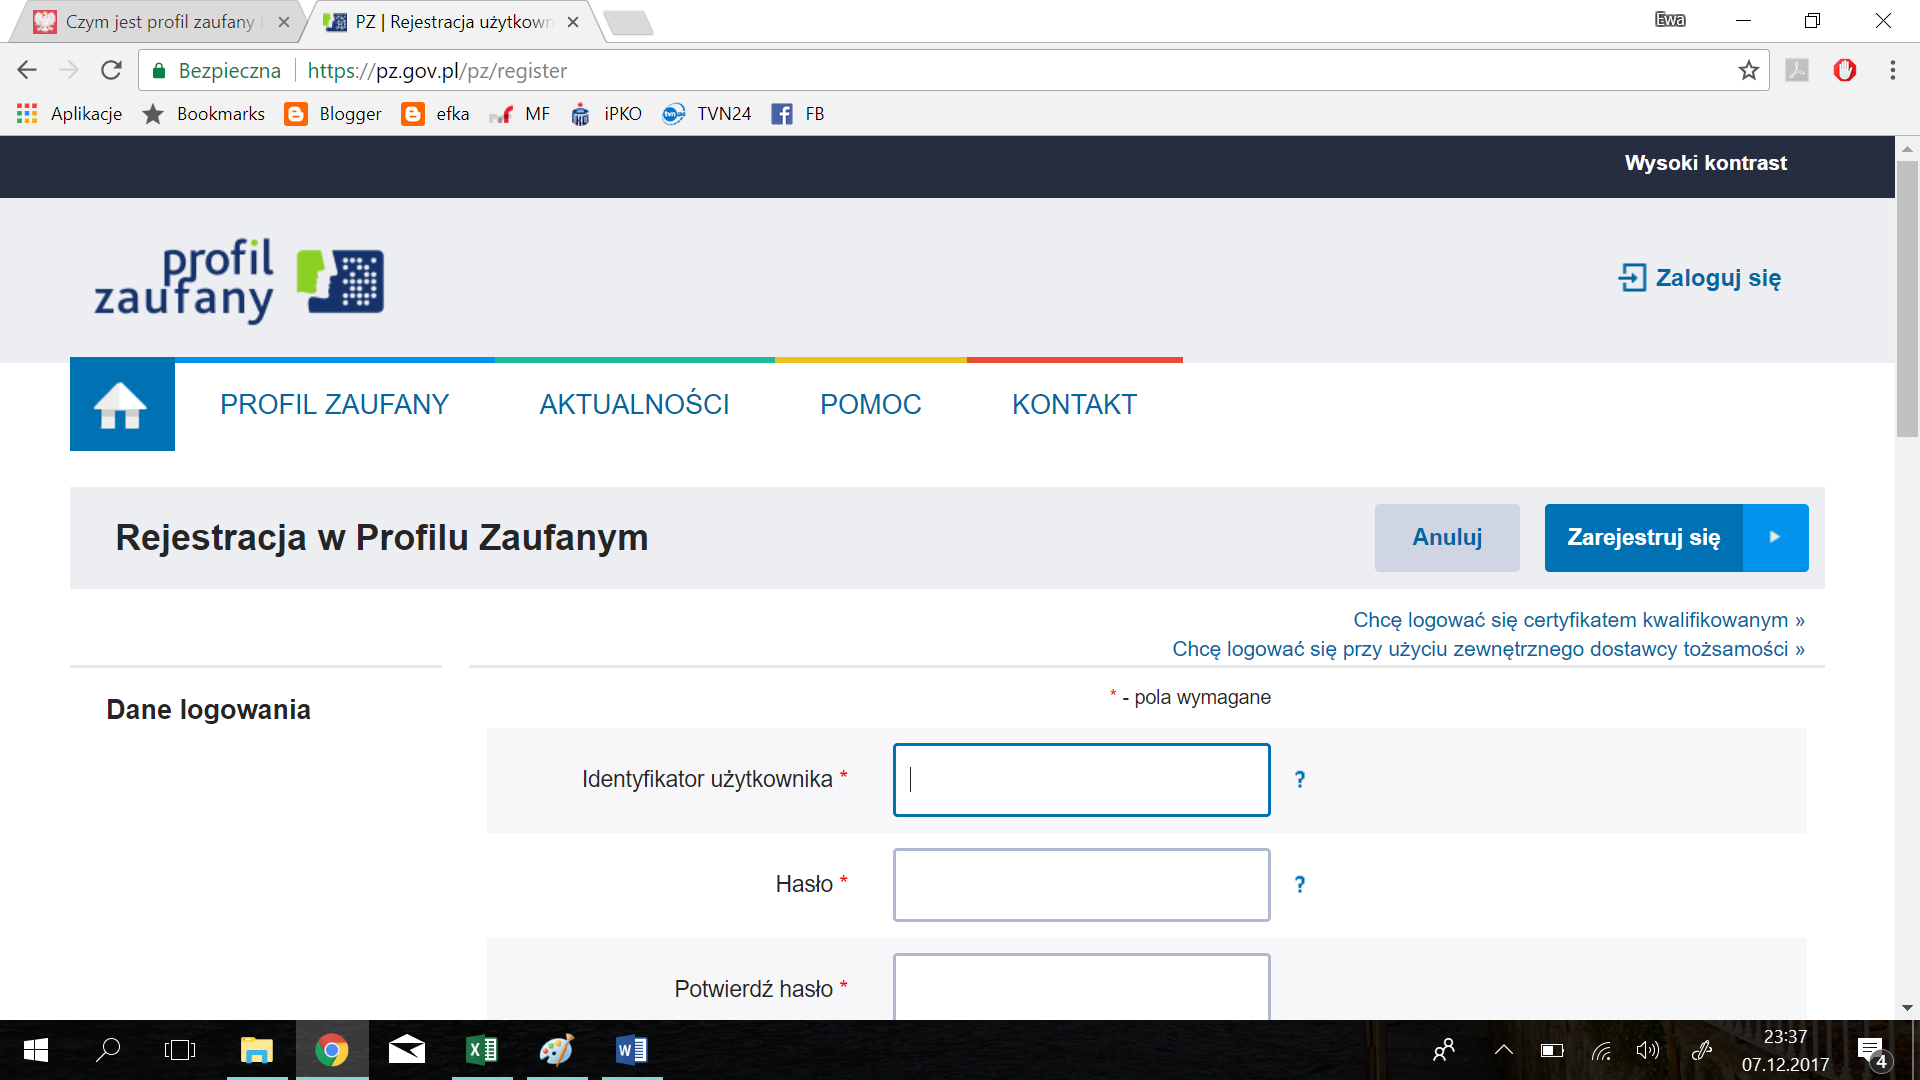Open the Blogger bookmark
This screenshot has width=1920, height=1080.
click(333, 114)
